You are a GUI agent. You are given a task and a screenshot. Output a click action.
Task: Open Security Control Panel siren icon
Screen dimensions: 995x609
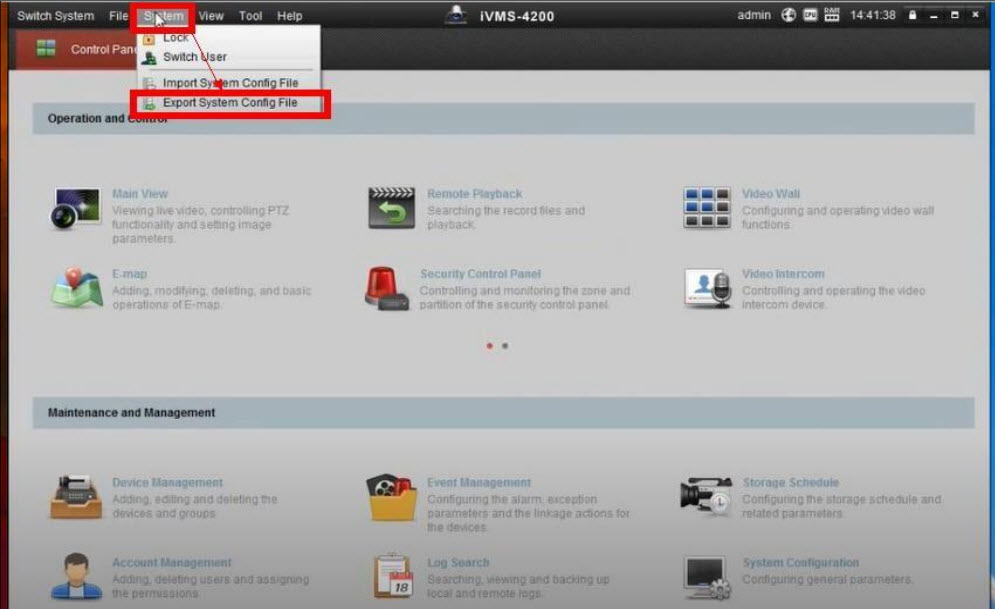[385, 288]
